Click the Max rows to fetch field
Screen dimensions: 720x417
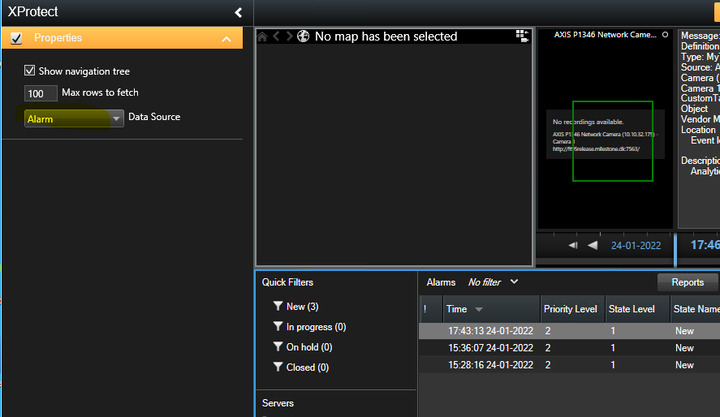click(x=41, y=94)
